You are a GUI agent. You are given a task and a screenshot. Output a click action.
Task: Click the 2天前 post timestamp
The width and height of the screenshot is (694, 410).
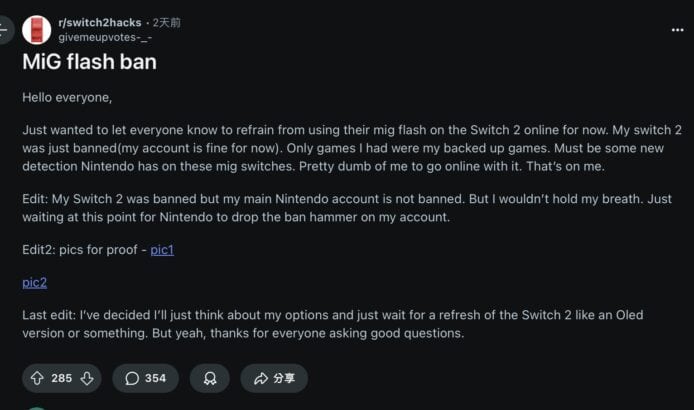[x=167, y=22]
